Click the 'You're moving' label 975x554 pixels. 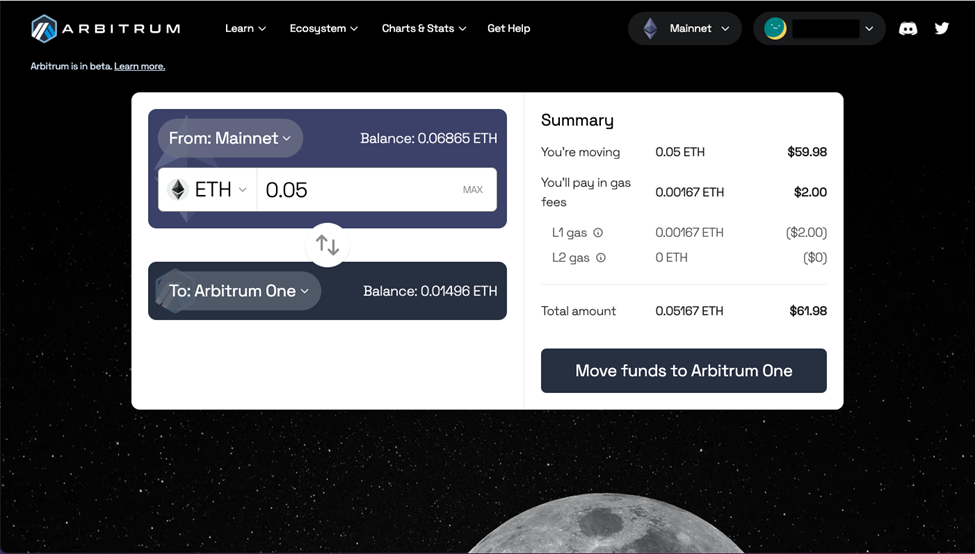(x=580, y=152)
